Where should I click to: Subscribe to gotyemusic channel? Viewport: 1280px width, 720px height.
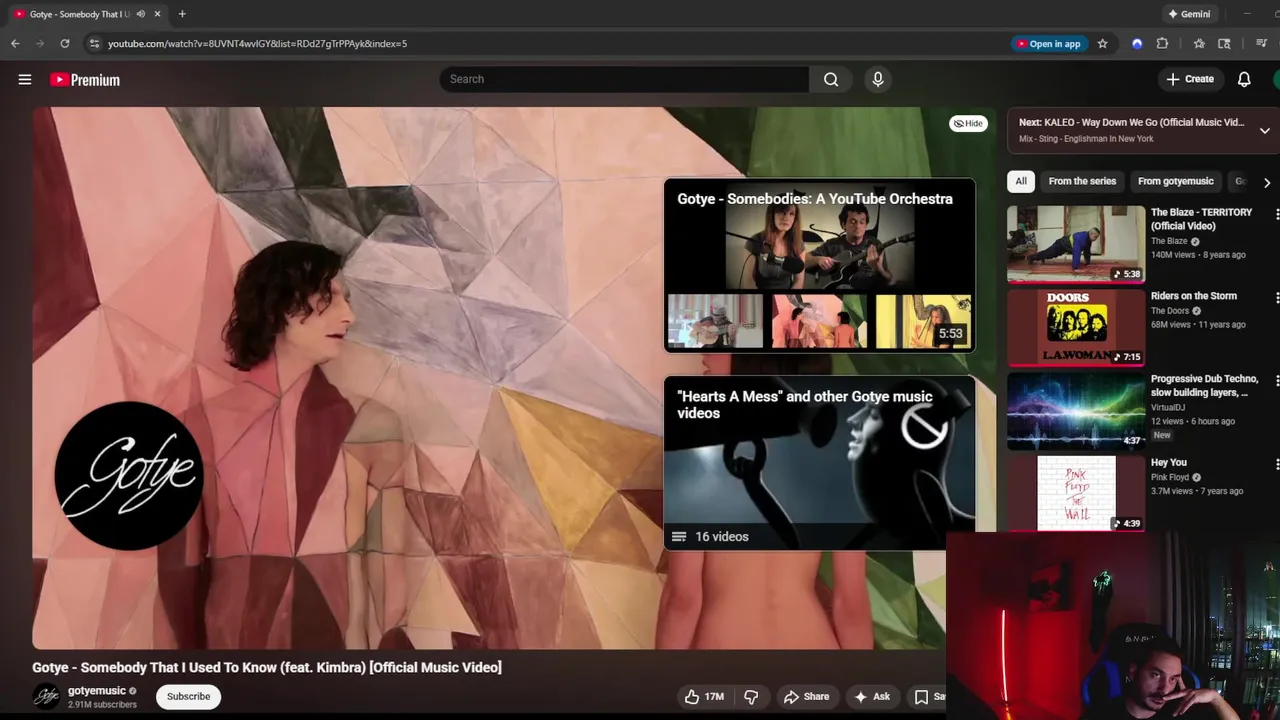tap(188, 696)
